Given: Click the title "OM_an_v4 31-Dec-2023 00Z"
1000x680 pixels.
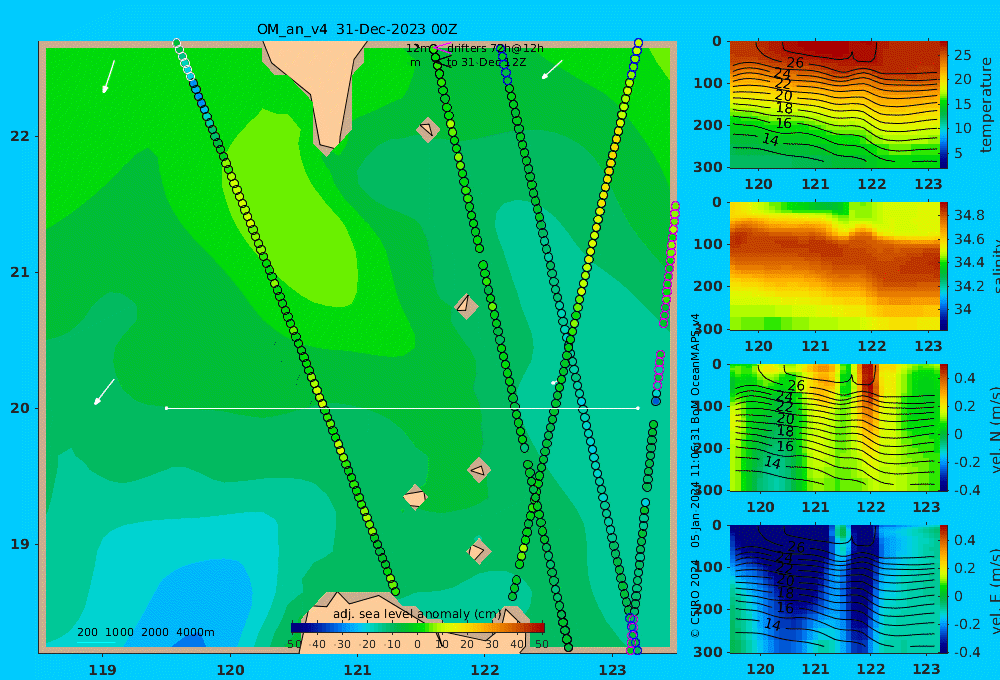Looking at the screenshot, I should (357, 29).
